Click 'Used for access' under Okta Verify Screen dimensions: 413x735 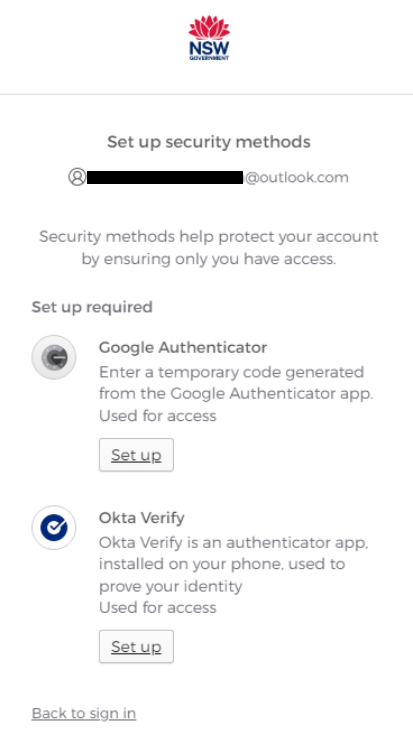tap(158, 608)
